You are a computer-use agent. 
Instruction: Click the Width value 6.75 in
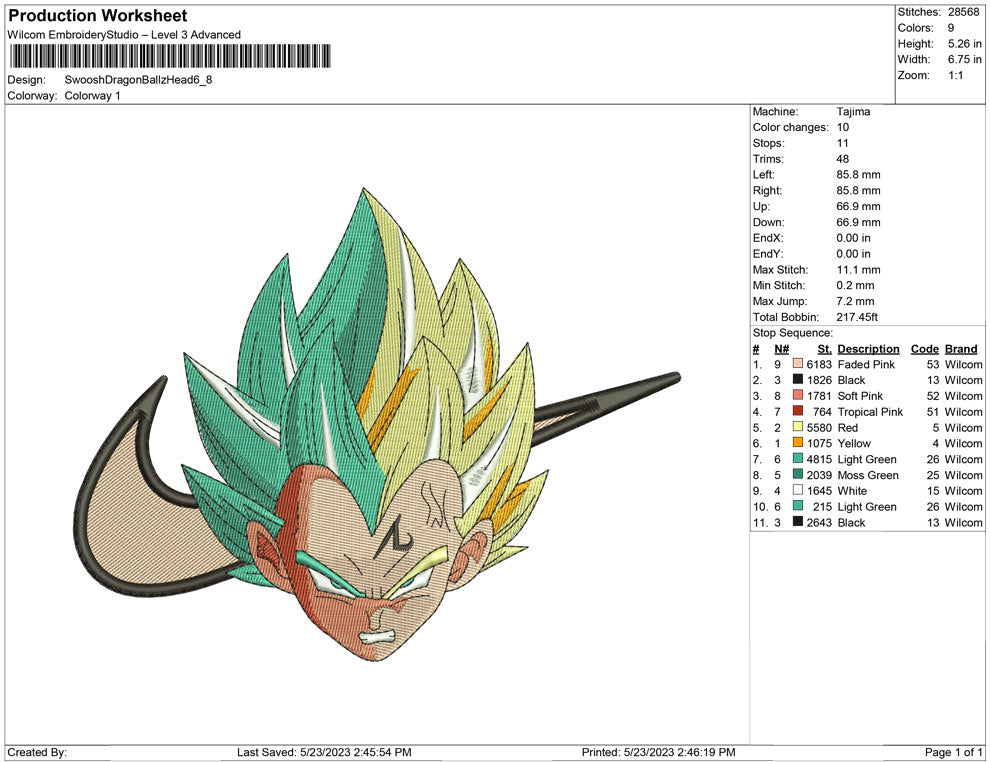pos(964,59)
